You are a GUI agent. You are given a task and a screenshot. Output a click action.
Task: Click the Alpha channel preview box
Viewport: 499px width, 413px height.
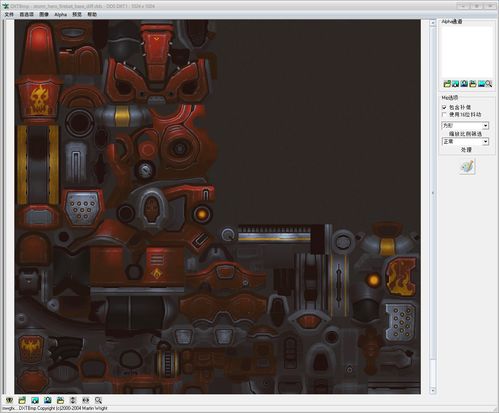467,52
